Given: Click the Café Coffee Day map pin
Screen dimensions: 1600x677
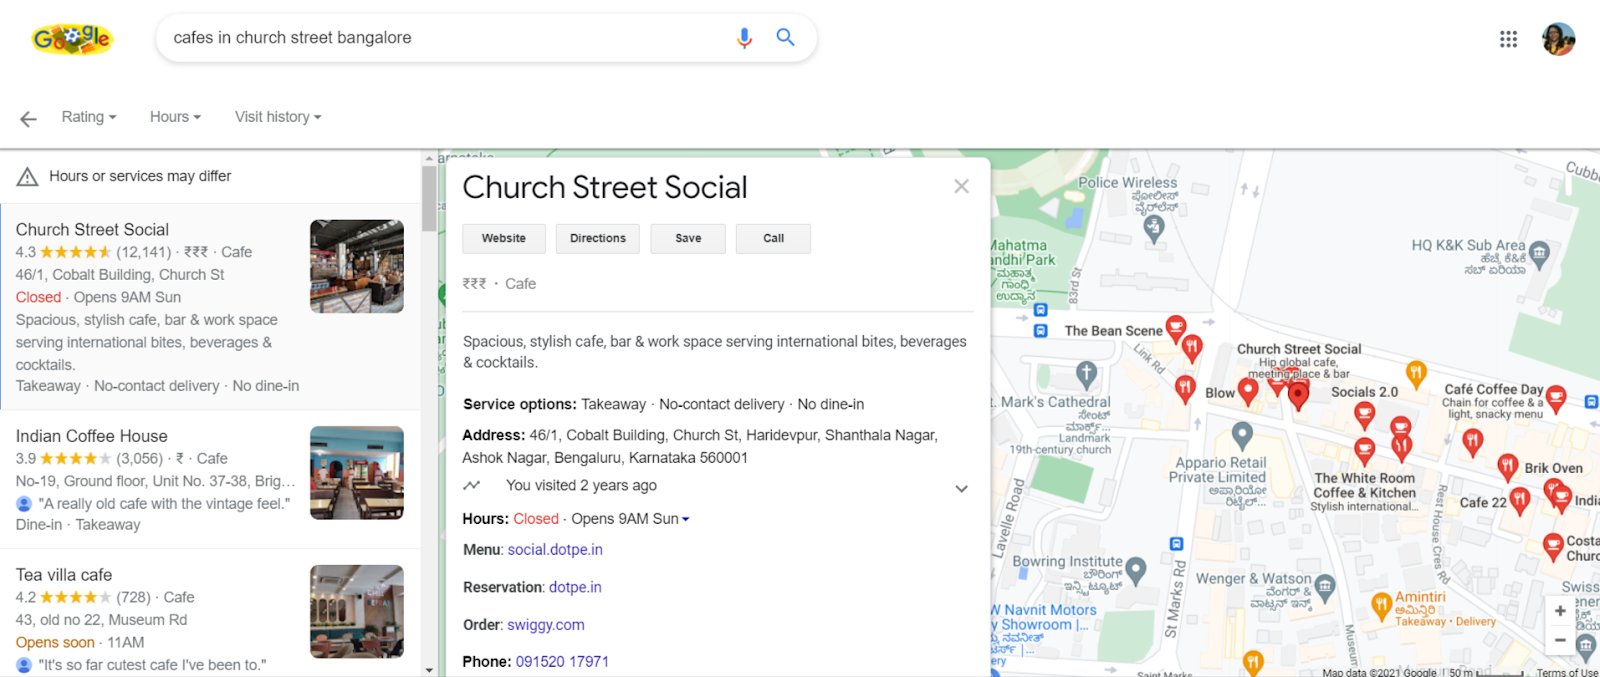Looking at the screenshot, I should point(1556,399).
